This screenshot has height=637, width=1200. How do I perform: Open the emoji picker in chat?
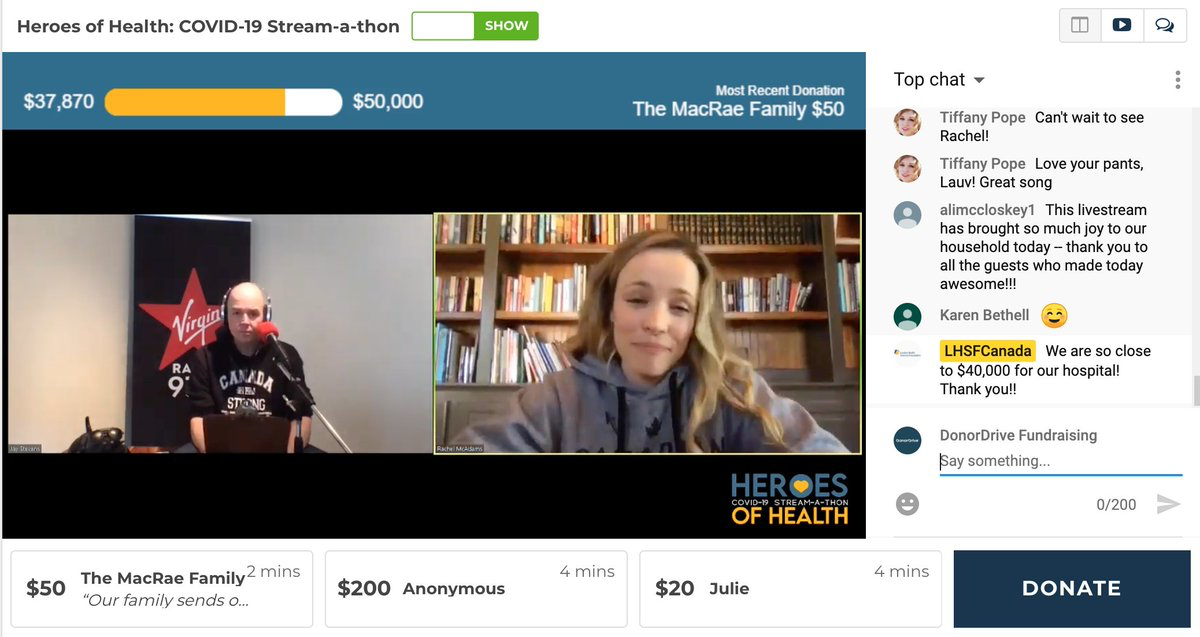pyautogui.click(x=907, y=504)
